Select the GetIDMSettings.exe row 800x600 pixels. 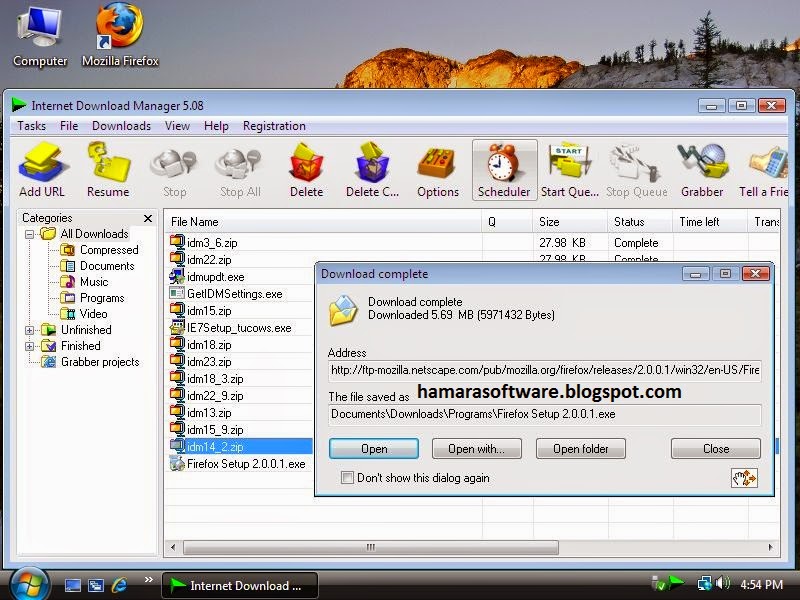pos(240,294)
